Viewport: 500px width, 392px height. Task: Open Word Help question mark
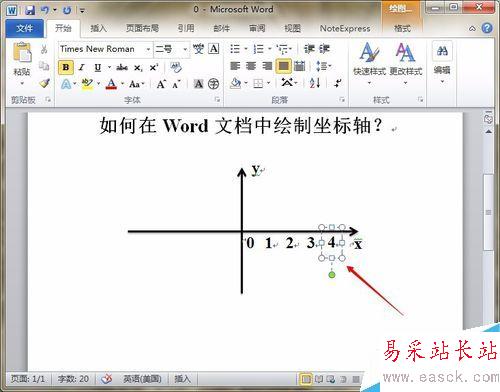tap(487, 28)
